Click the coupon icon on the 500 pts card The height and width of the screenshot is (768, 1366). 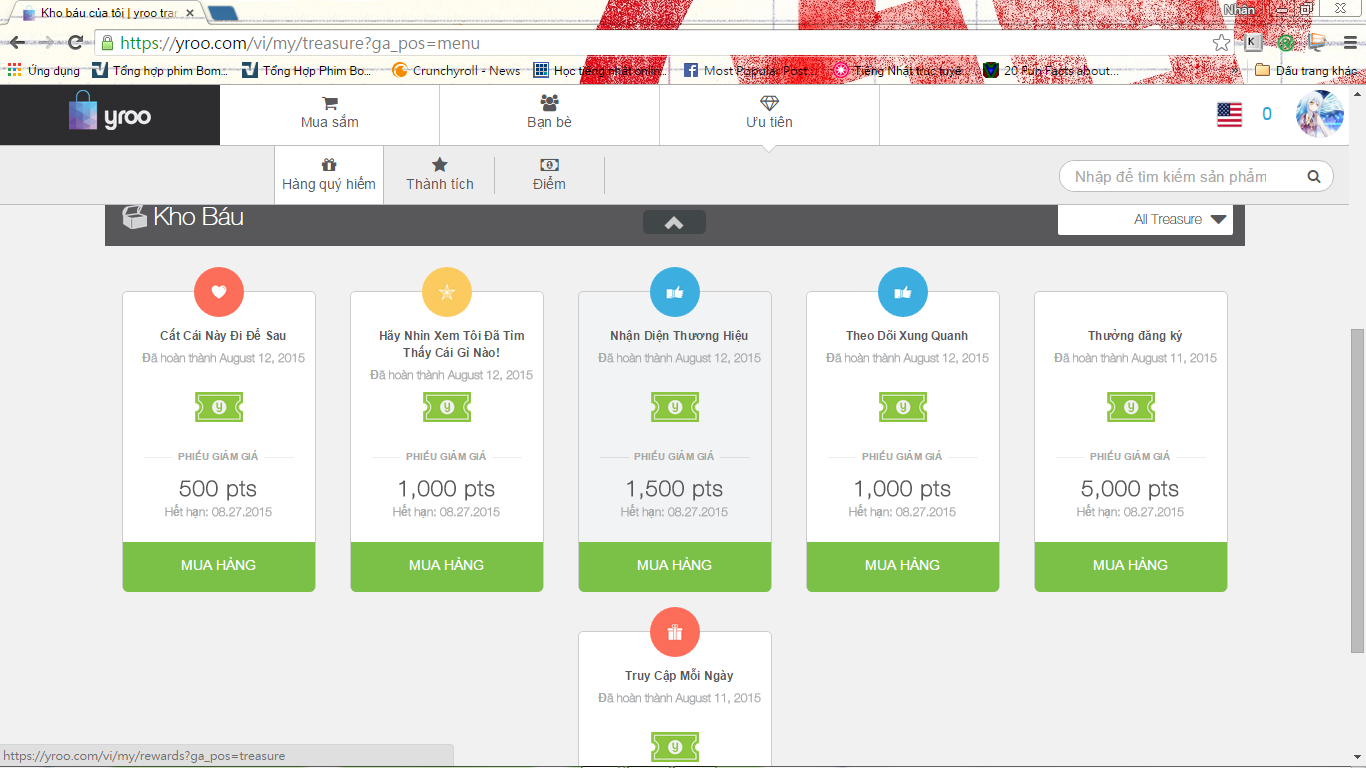(x=219, y=407)
